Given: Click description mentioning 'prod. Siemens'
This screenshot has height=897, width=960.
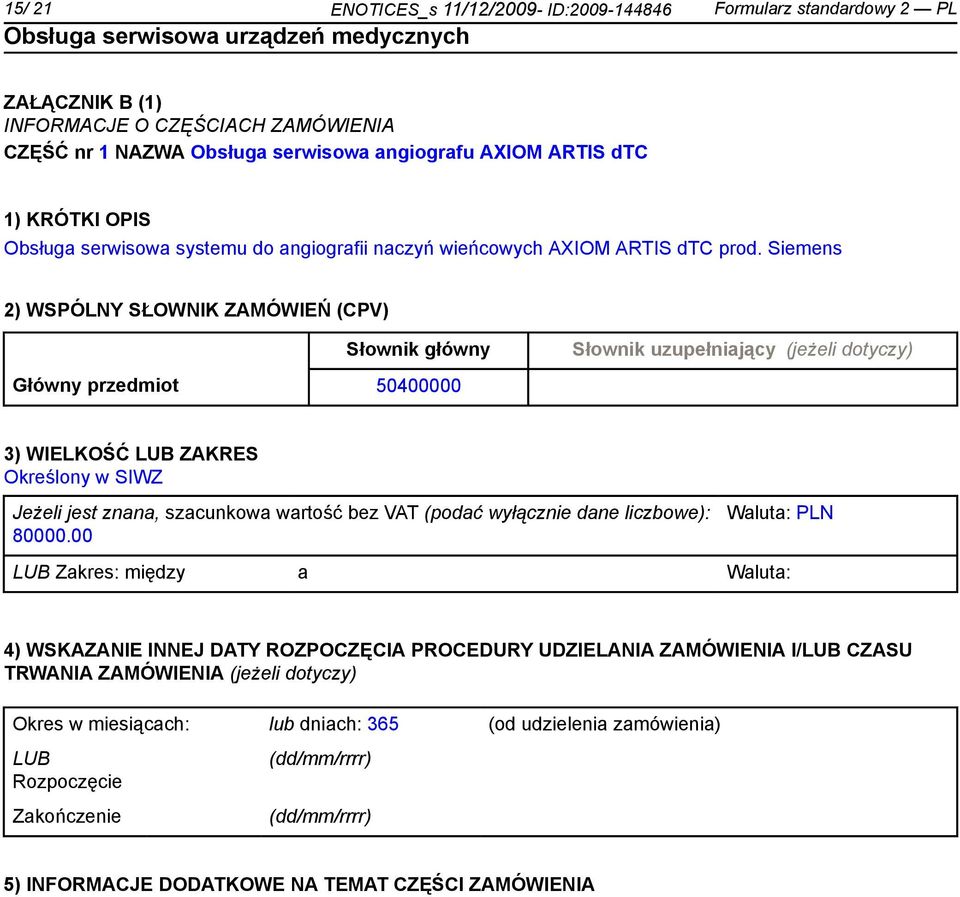Looking at the screenshot, I should coord(422,248).
